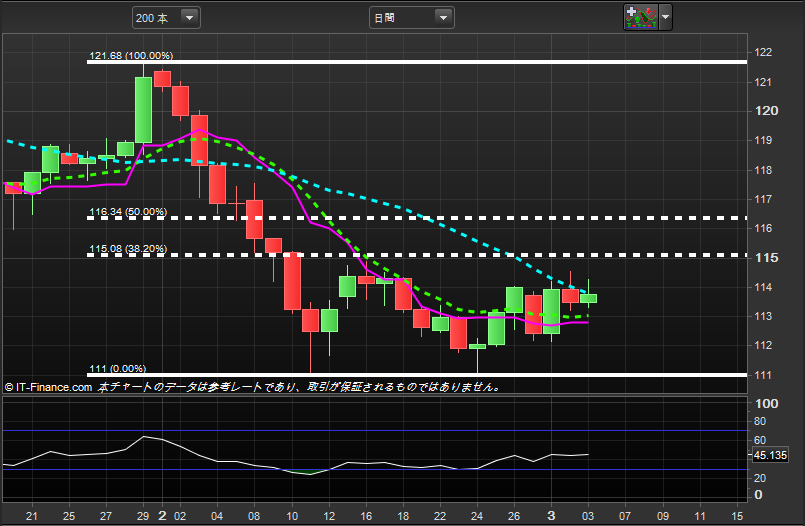Open the 200本 bar count dropdown
This screenshot has width=805, height=526.
pyautogui.click(x=166, y=18)
